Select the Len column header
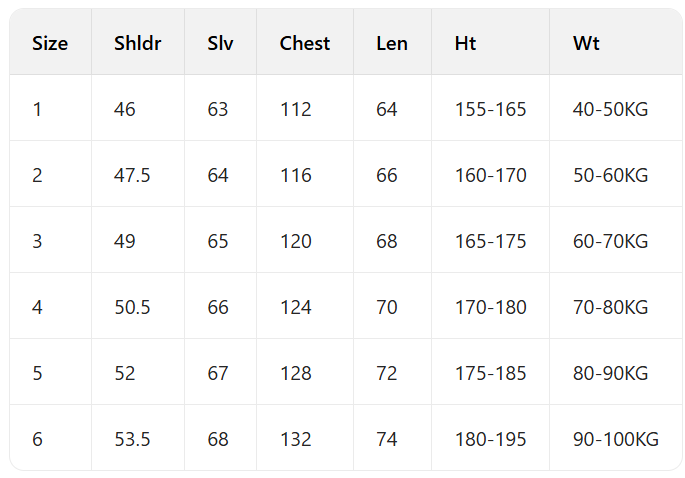Screen dimensions: 685x478 click(x=391, y=43)
